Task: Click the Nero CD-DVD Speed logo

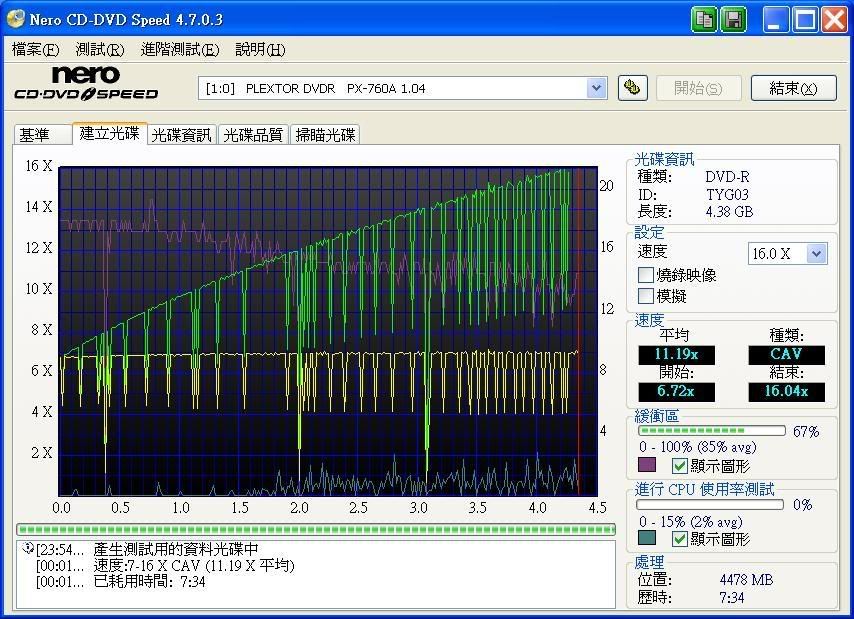Action: coord(86,84)
